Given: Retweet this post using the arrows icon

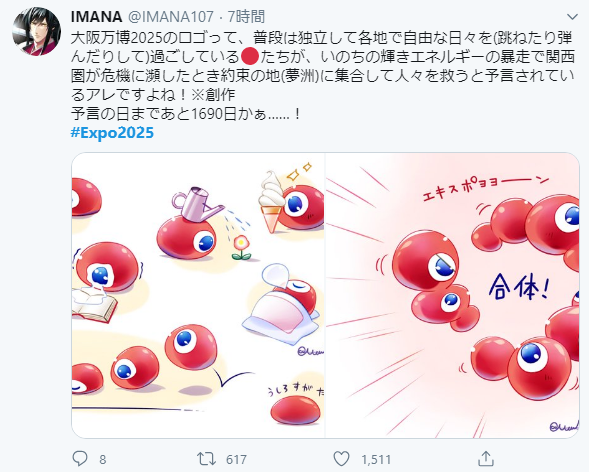Looking at the screenshot, I should coord(207,459).
